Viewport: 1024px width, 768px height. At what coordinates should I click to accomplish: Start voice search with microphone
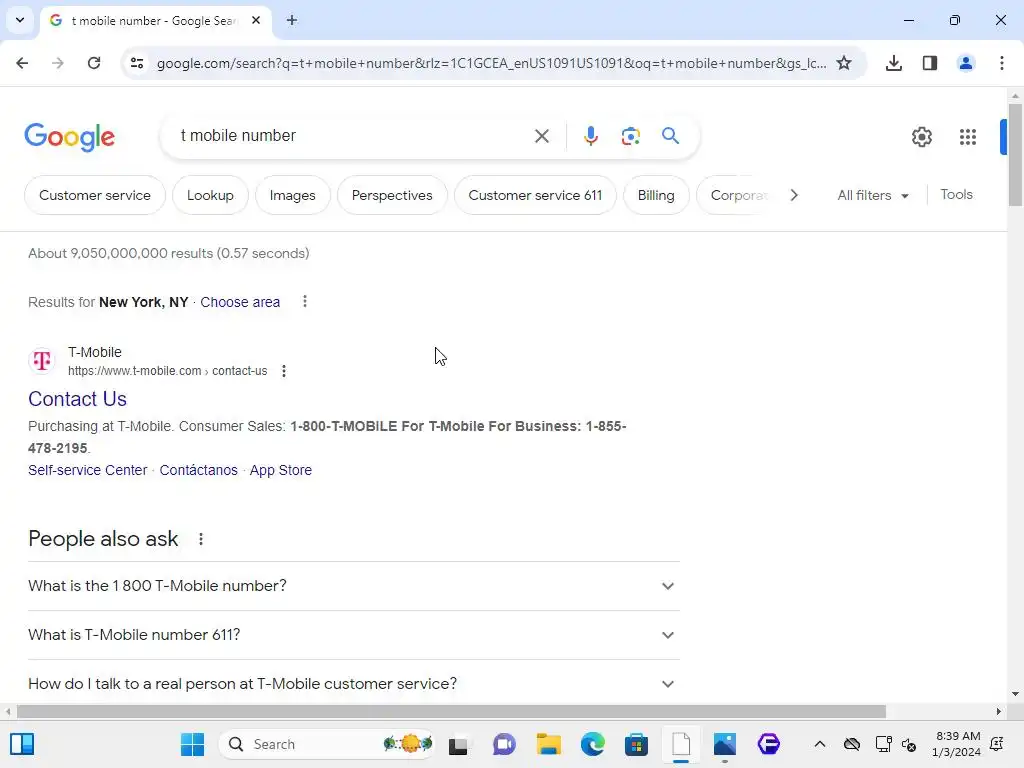(590, 136)
